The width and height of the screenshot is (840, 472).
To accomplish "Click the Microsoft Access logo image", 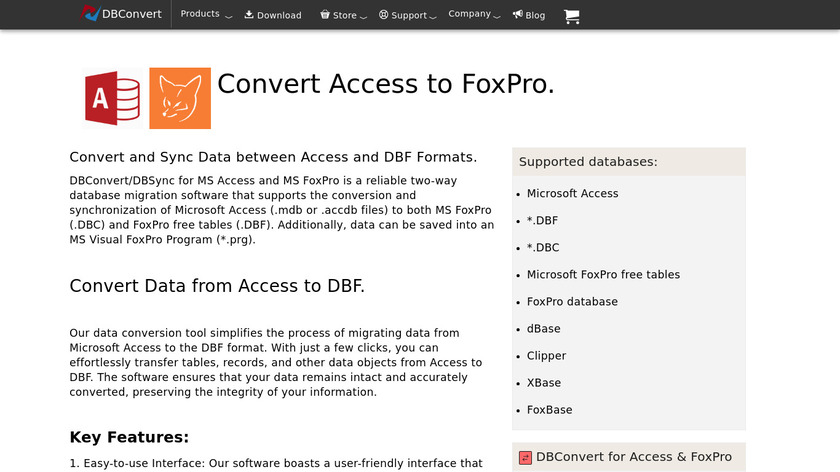I will click(x=112, y=98).
